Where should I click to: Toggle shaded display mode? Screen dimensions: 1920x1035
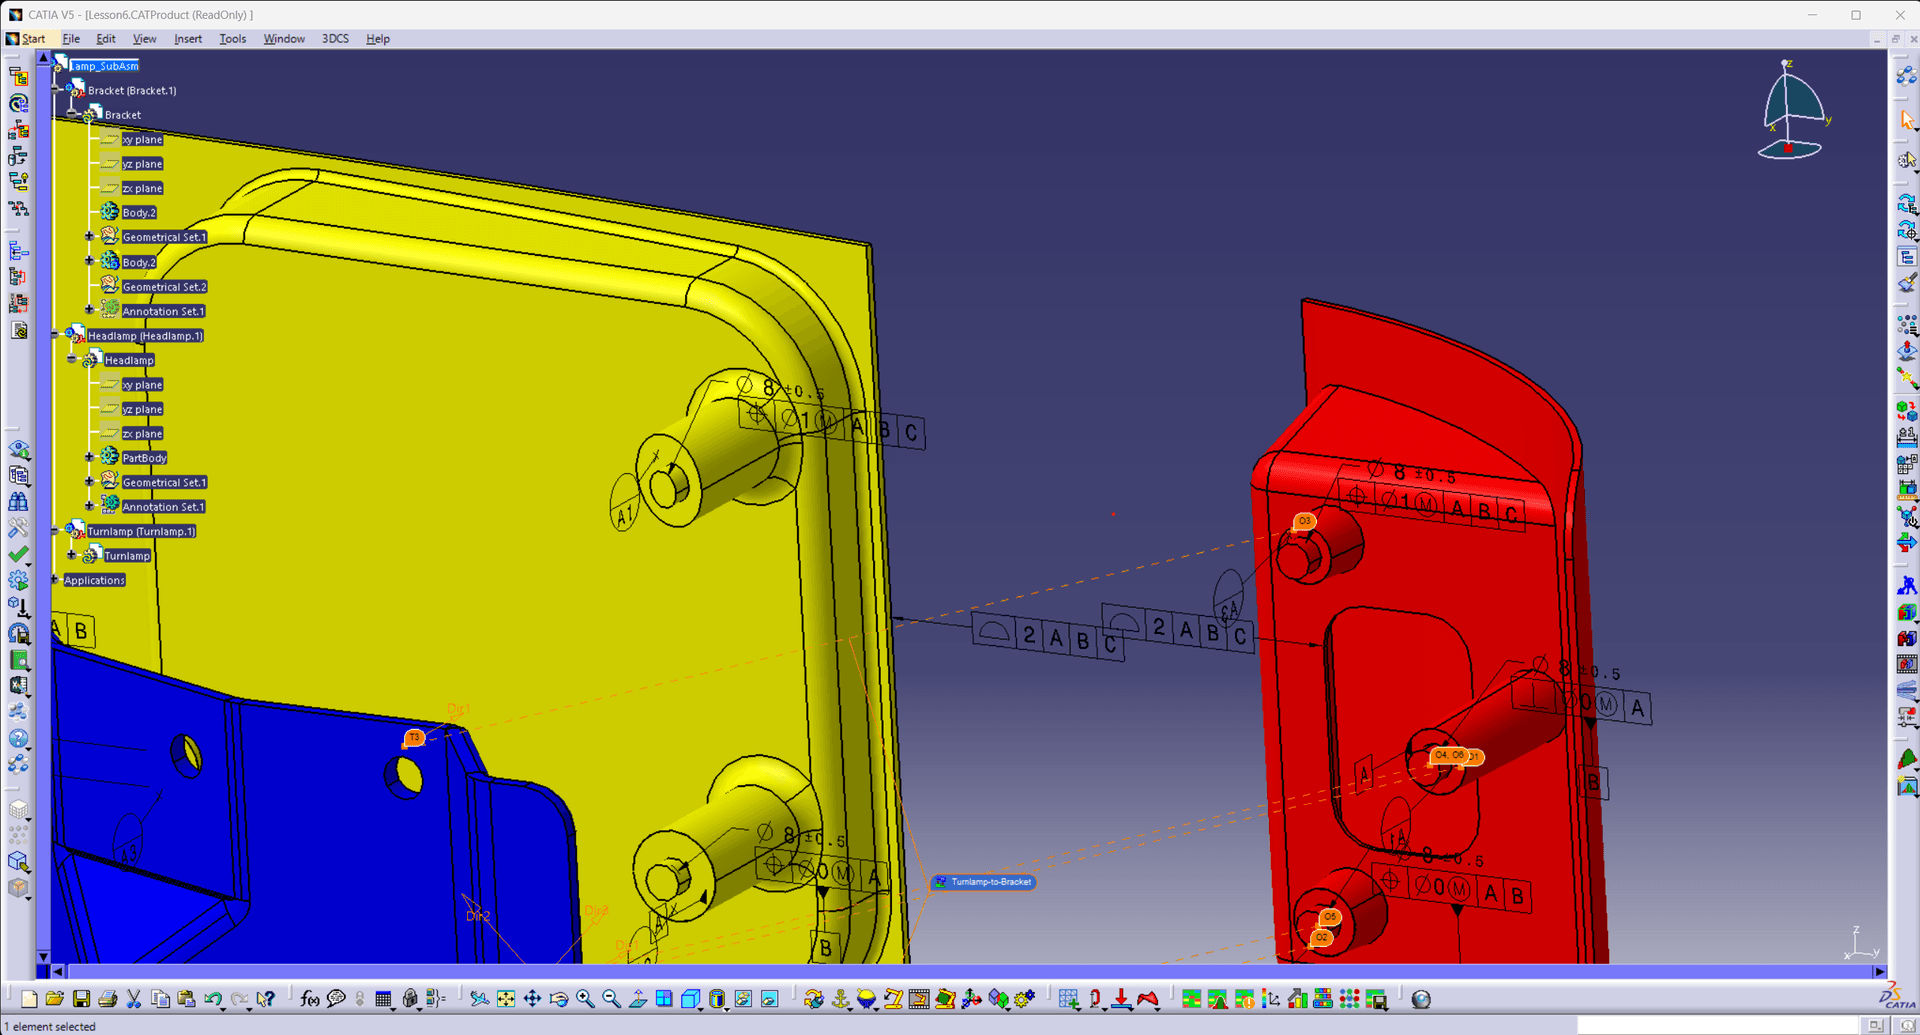click(717, 998)
